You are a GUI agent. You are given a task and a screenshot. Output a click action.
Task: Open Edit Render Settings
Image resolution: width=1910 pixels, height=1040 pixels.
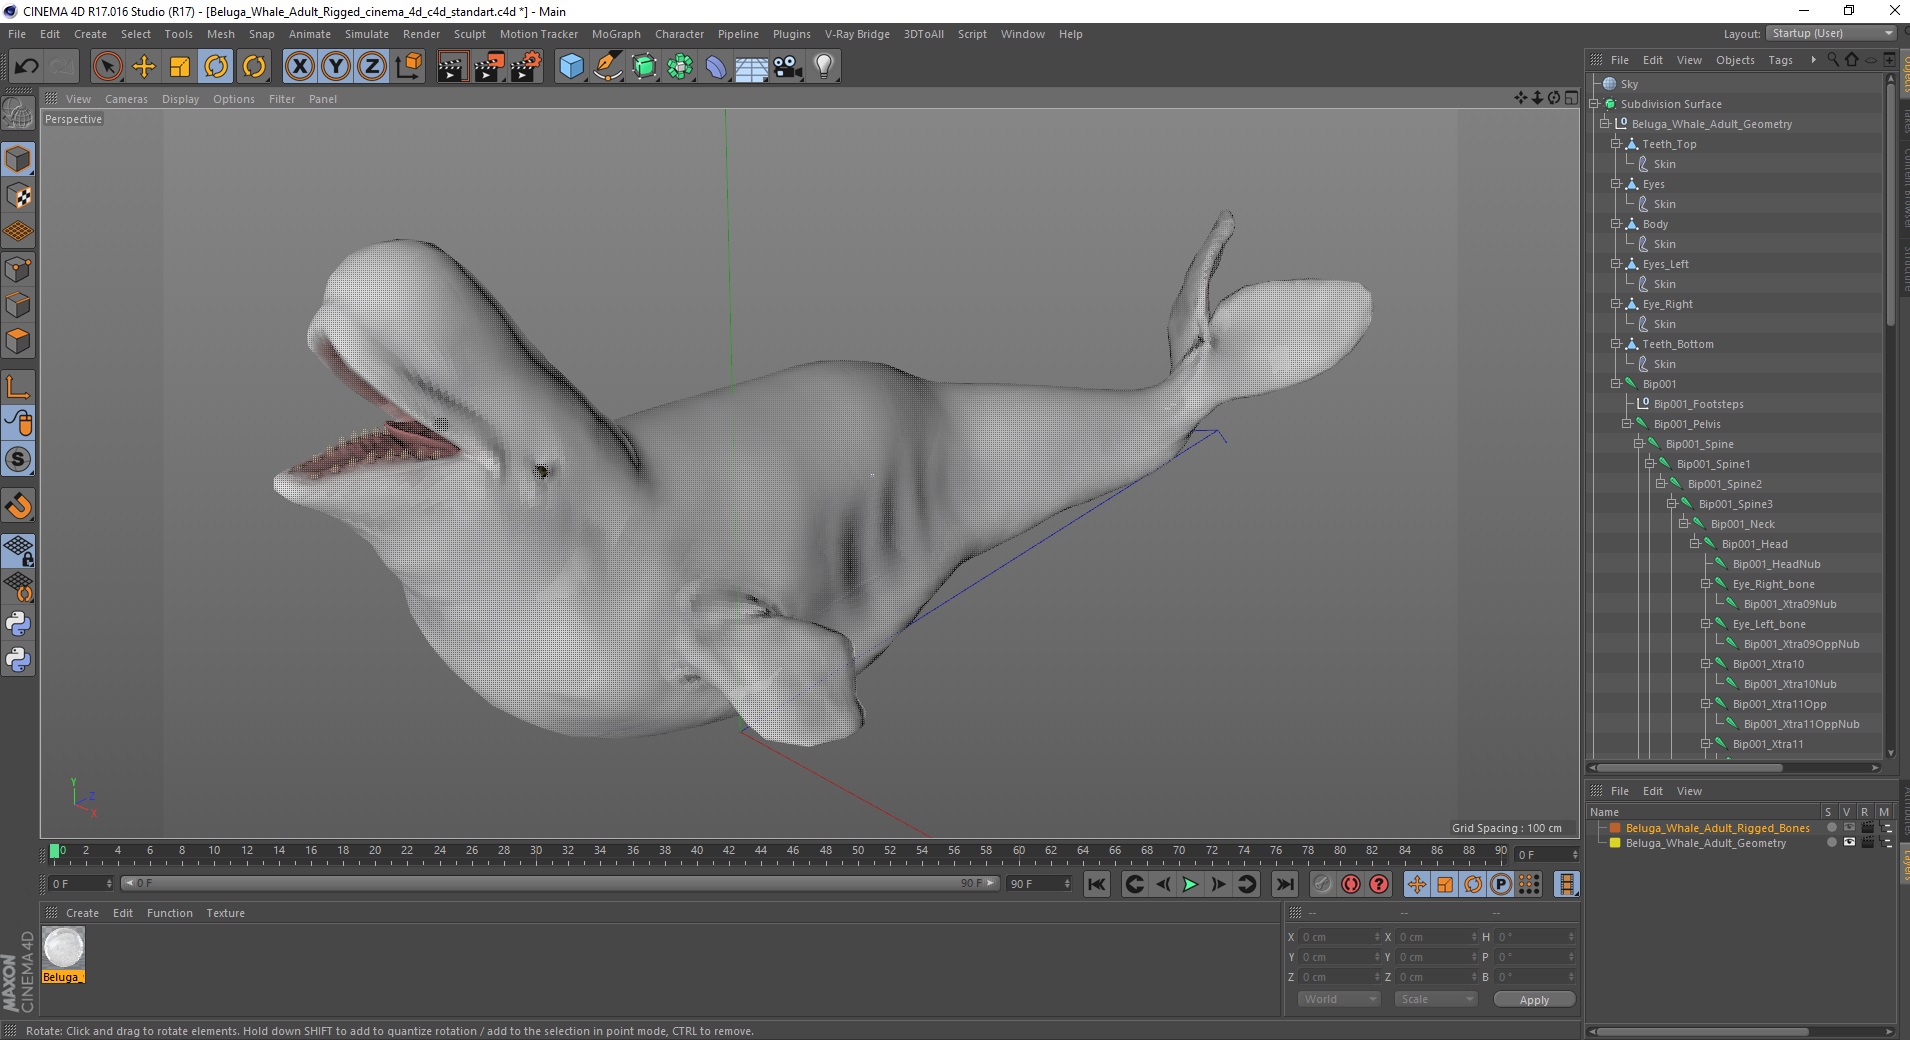(x=526, y=67)
